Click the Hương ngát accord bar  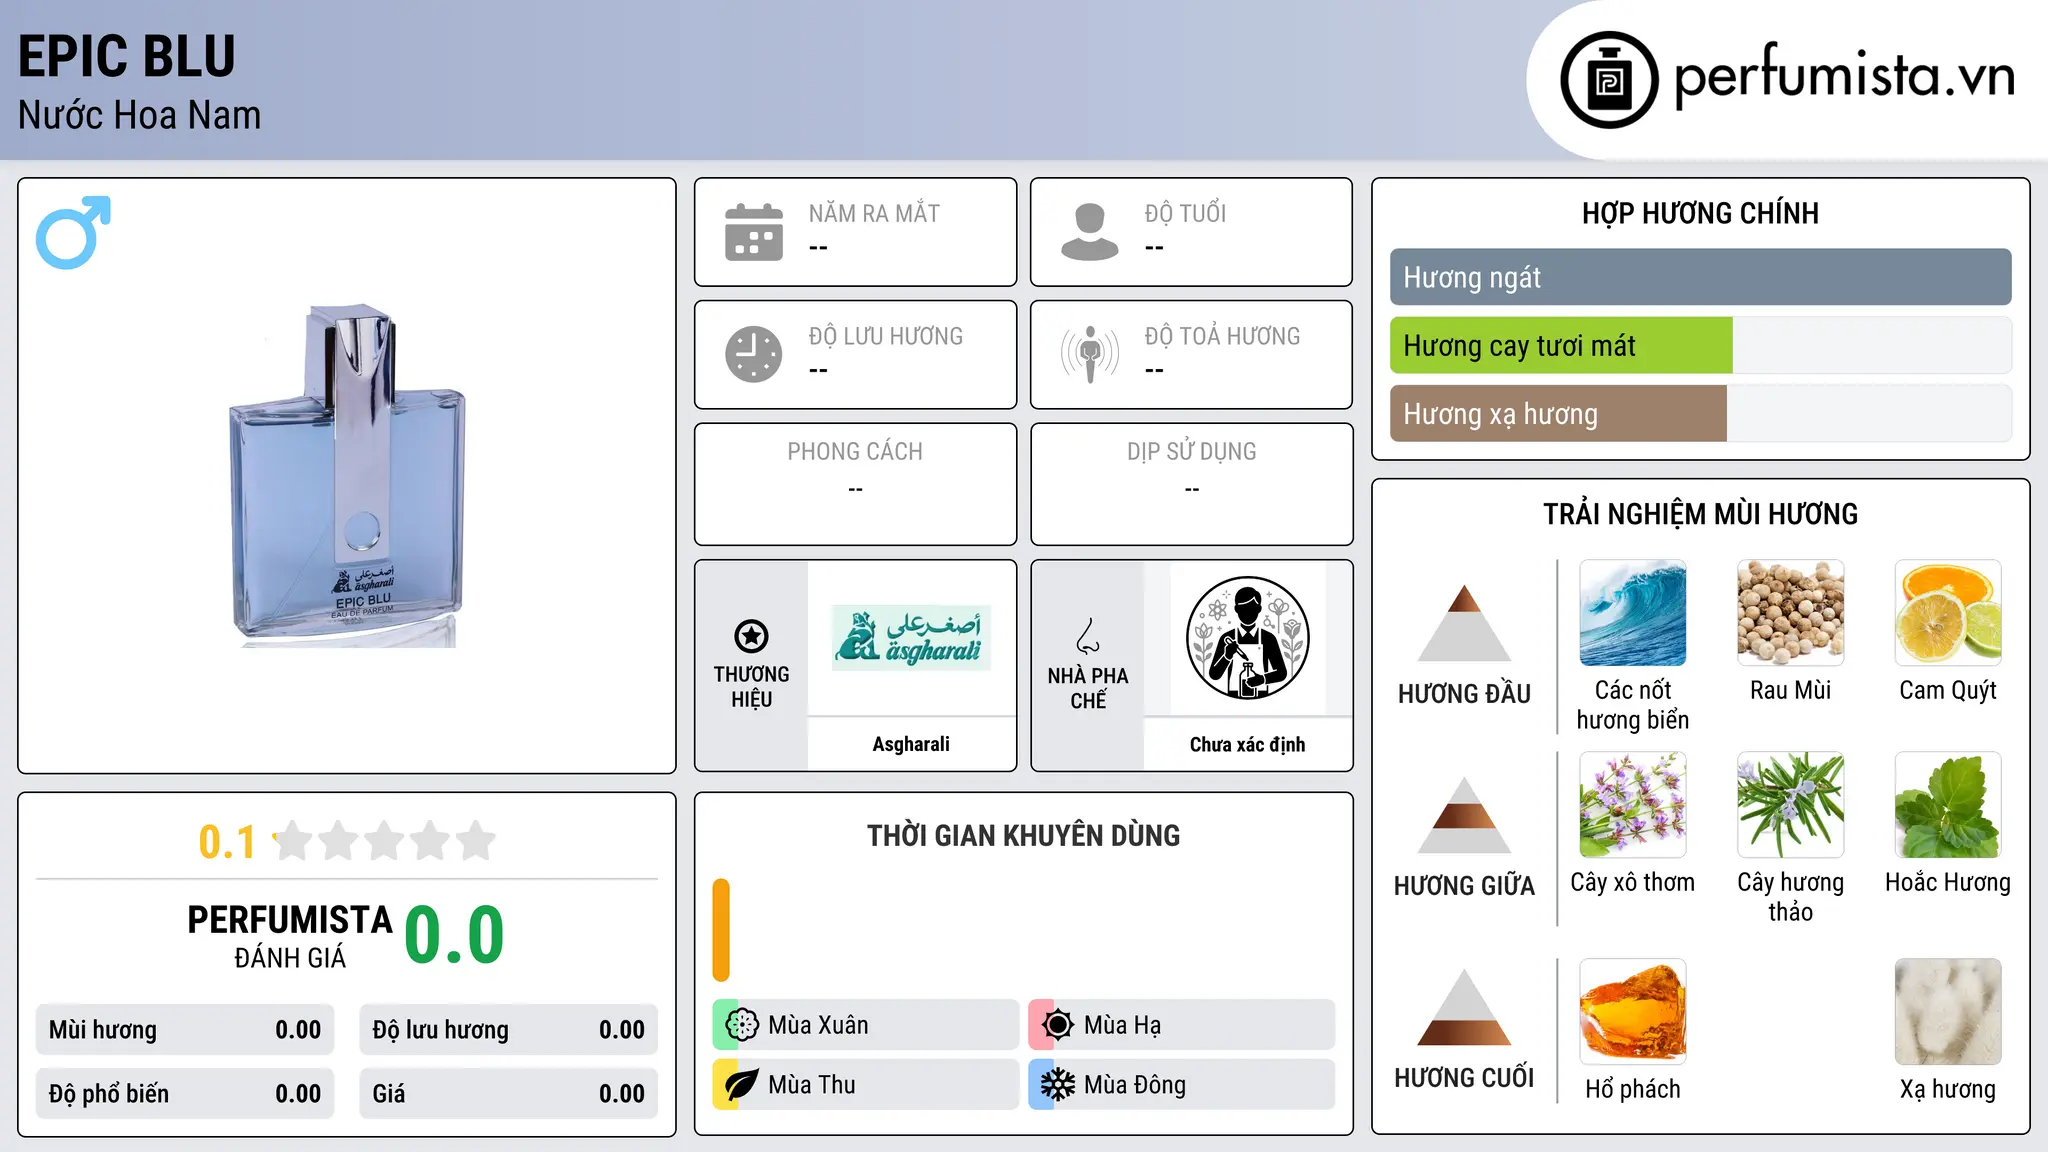click(x=1700, y=277)
